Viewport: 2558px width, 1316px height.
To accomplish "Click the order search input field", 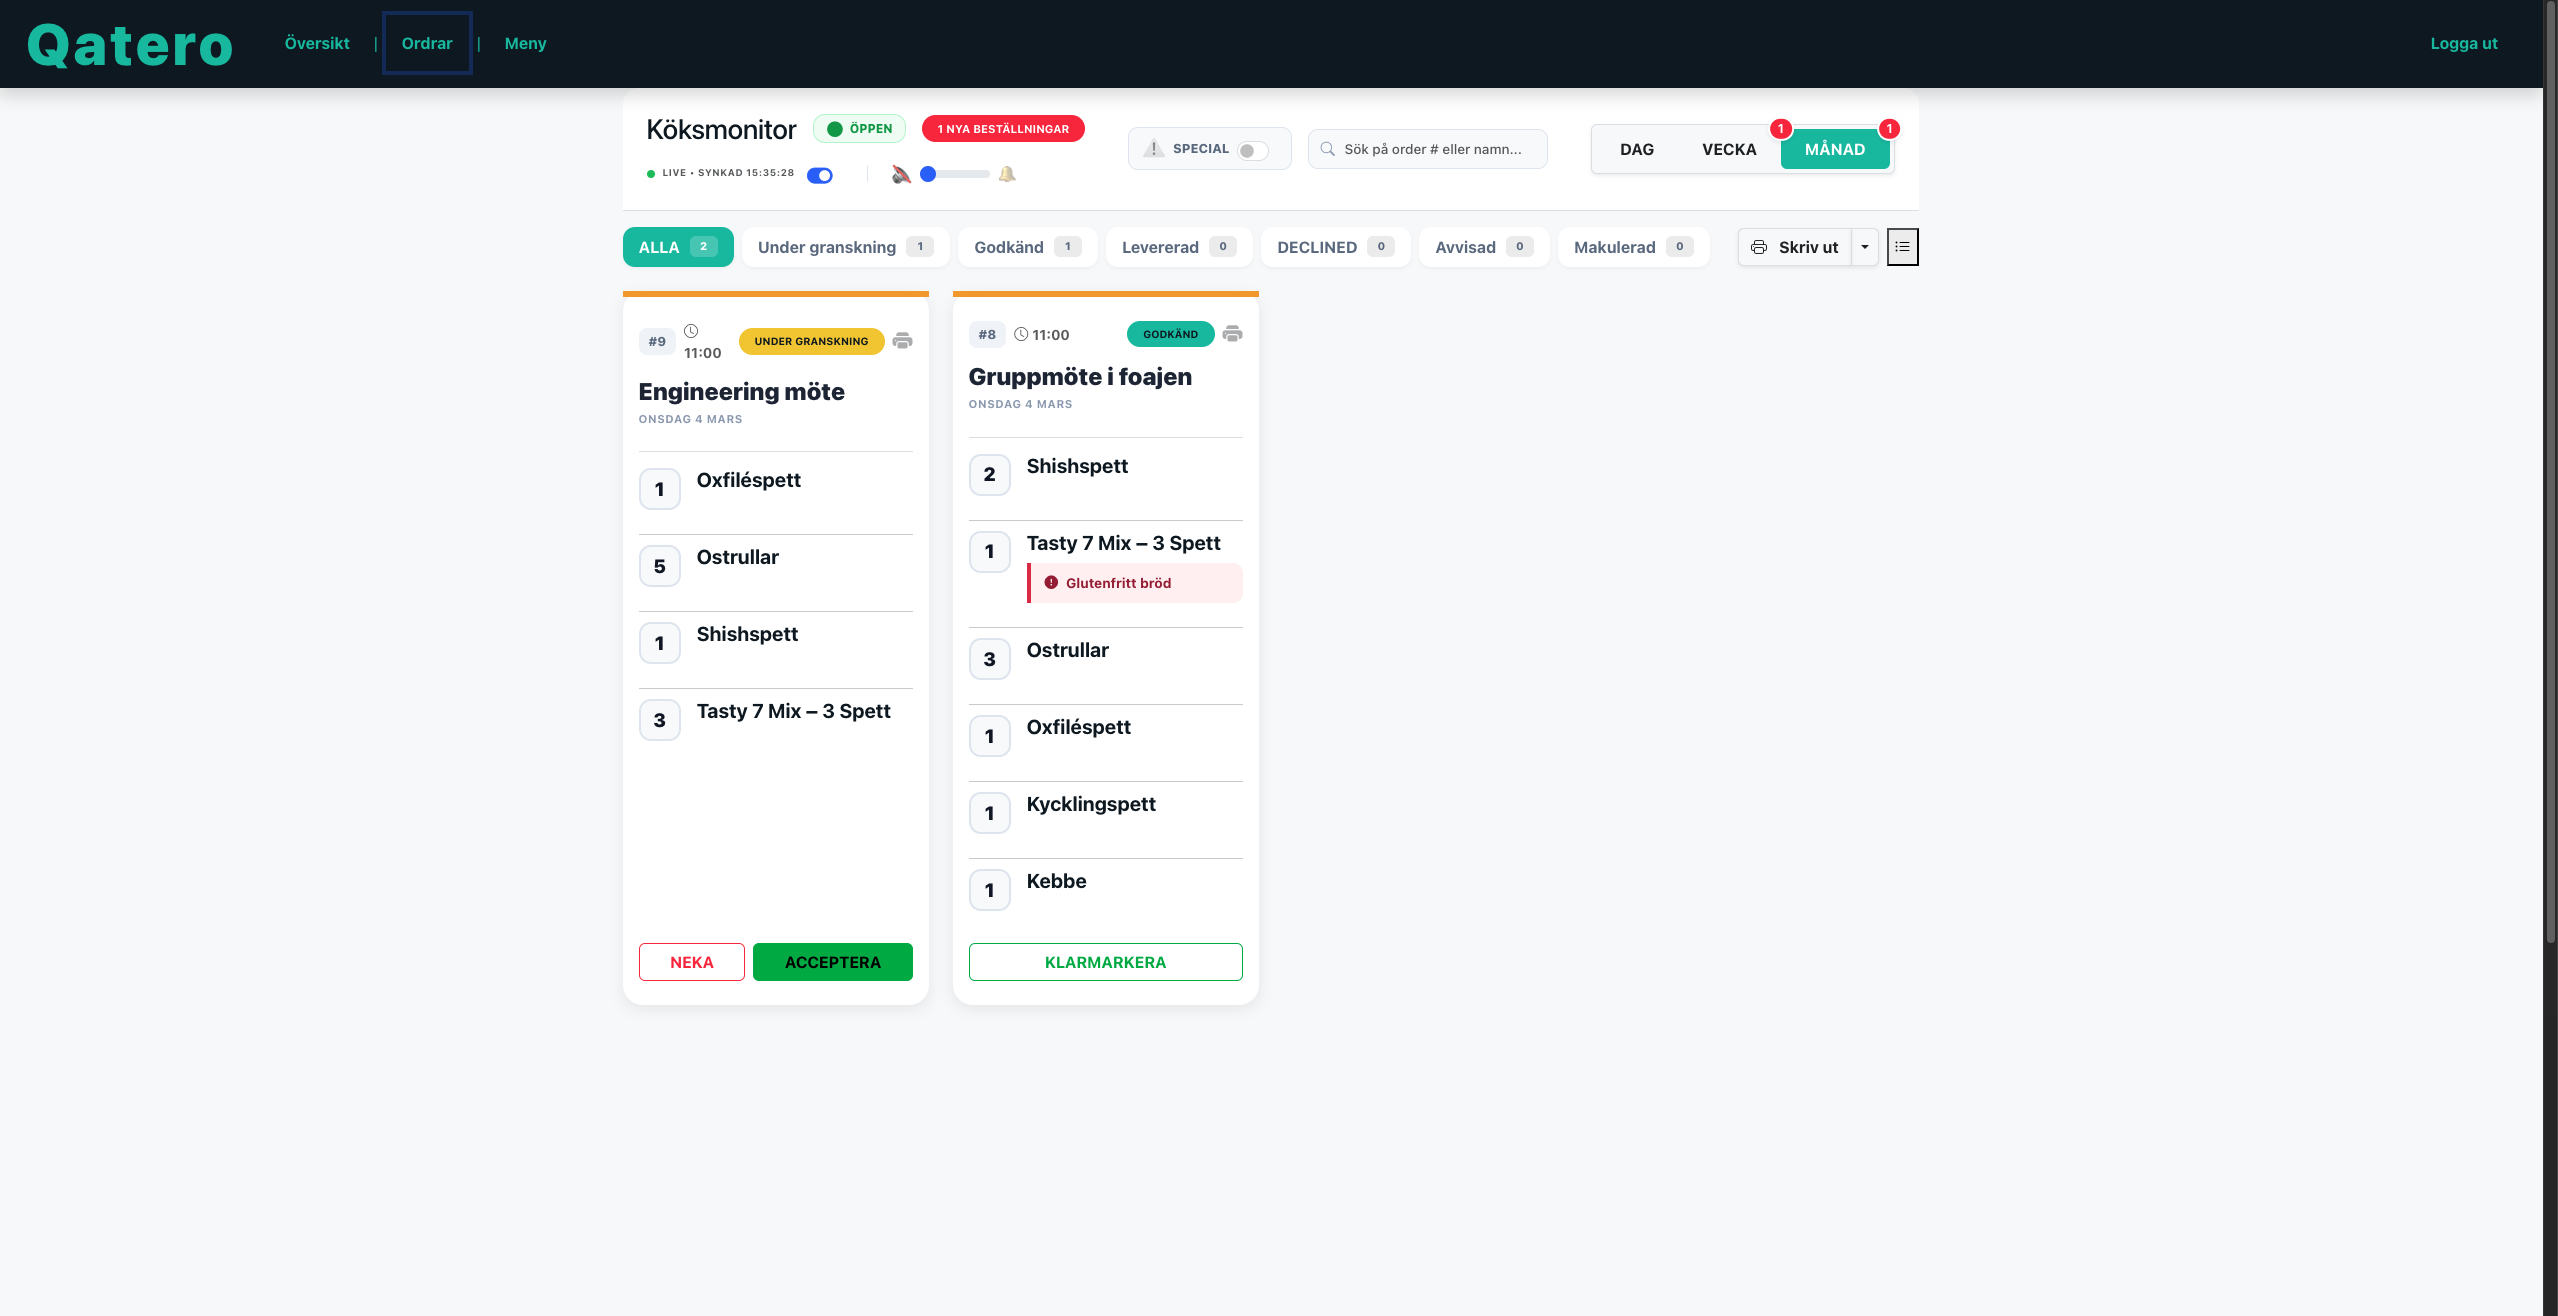I will pos(1439,149).
